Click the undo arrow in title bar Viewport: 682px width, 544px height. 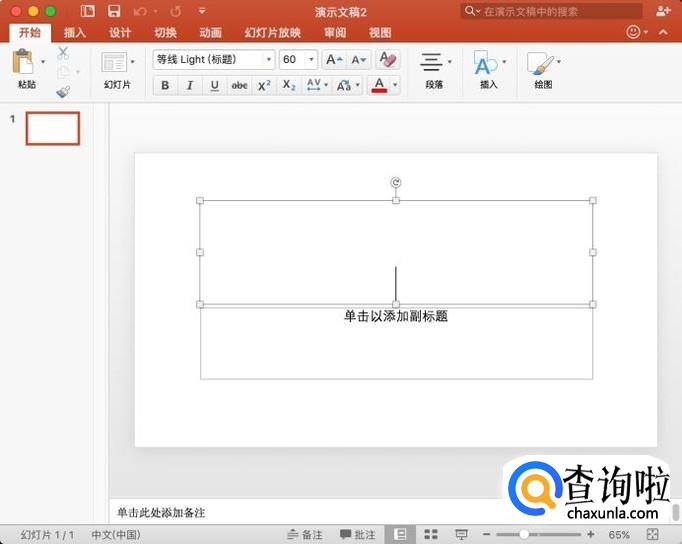click(x=140, y=11)
